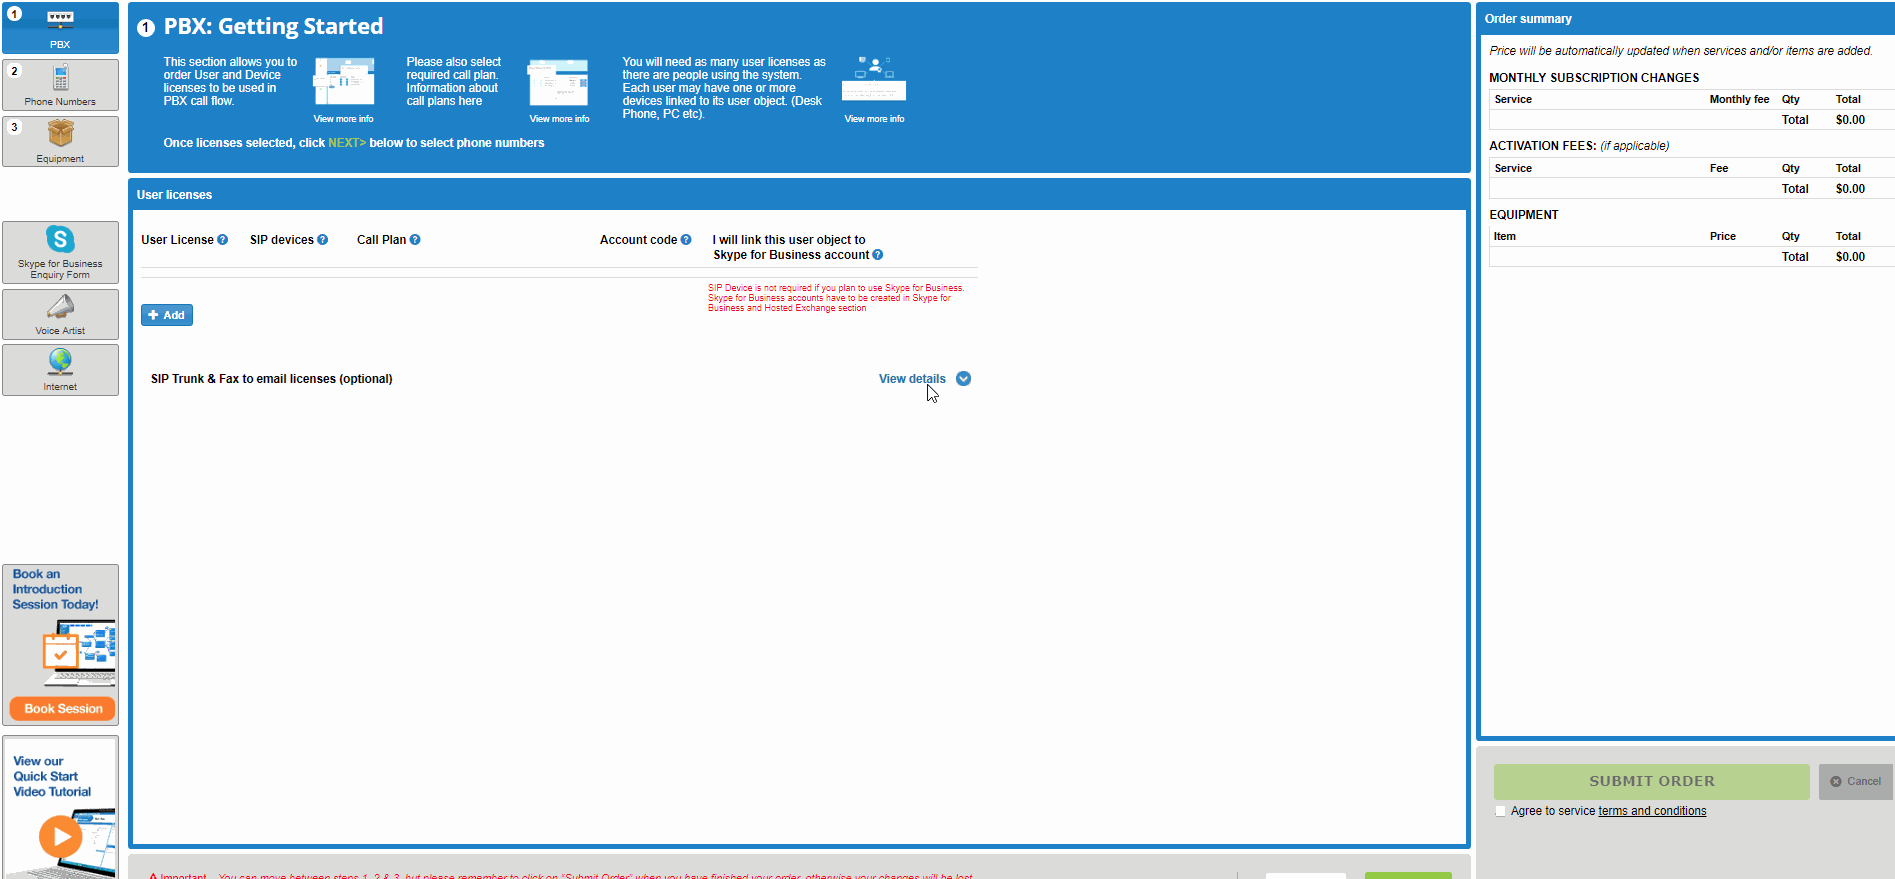Image resolution: width=1895 pixels, height=879 pixels.
Task: Open the call plan info thumbnail
Action: [x=558, y=82]
